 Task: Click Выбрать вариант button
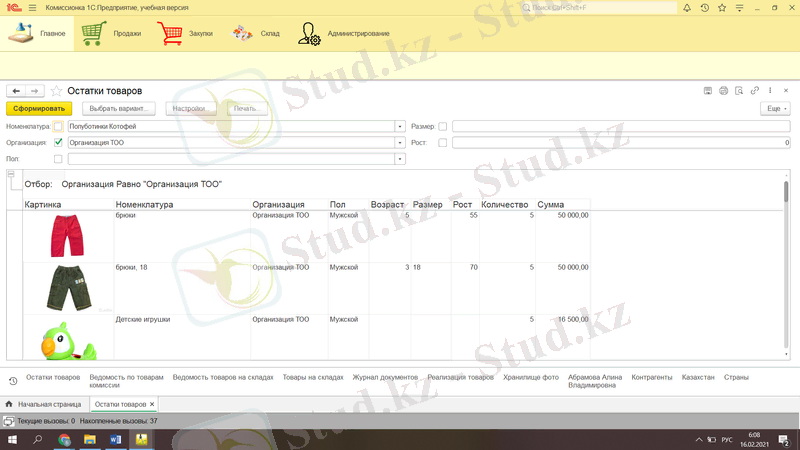(118, 109)
